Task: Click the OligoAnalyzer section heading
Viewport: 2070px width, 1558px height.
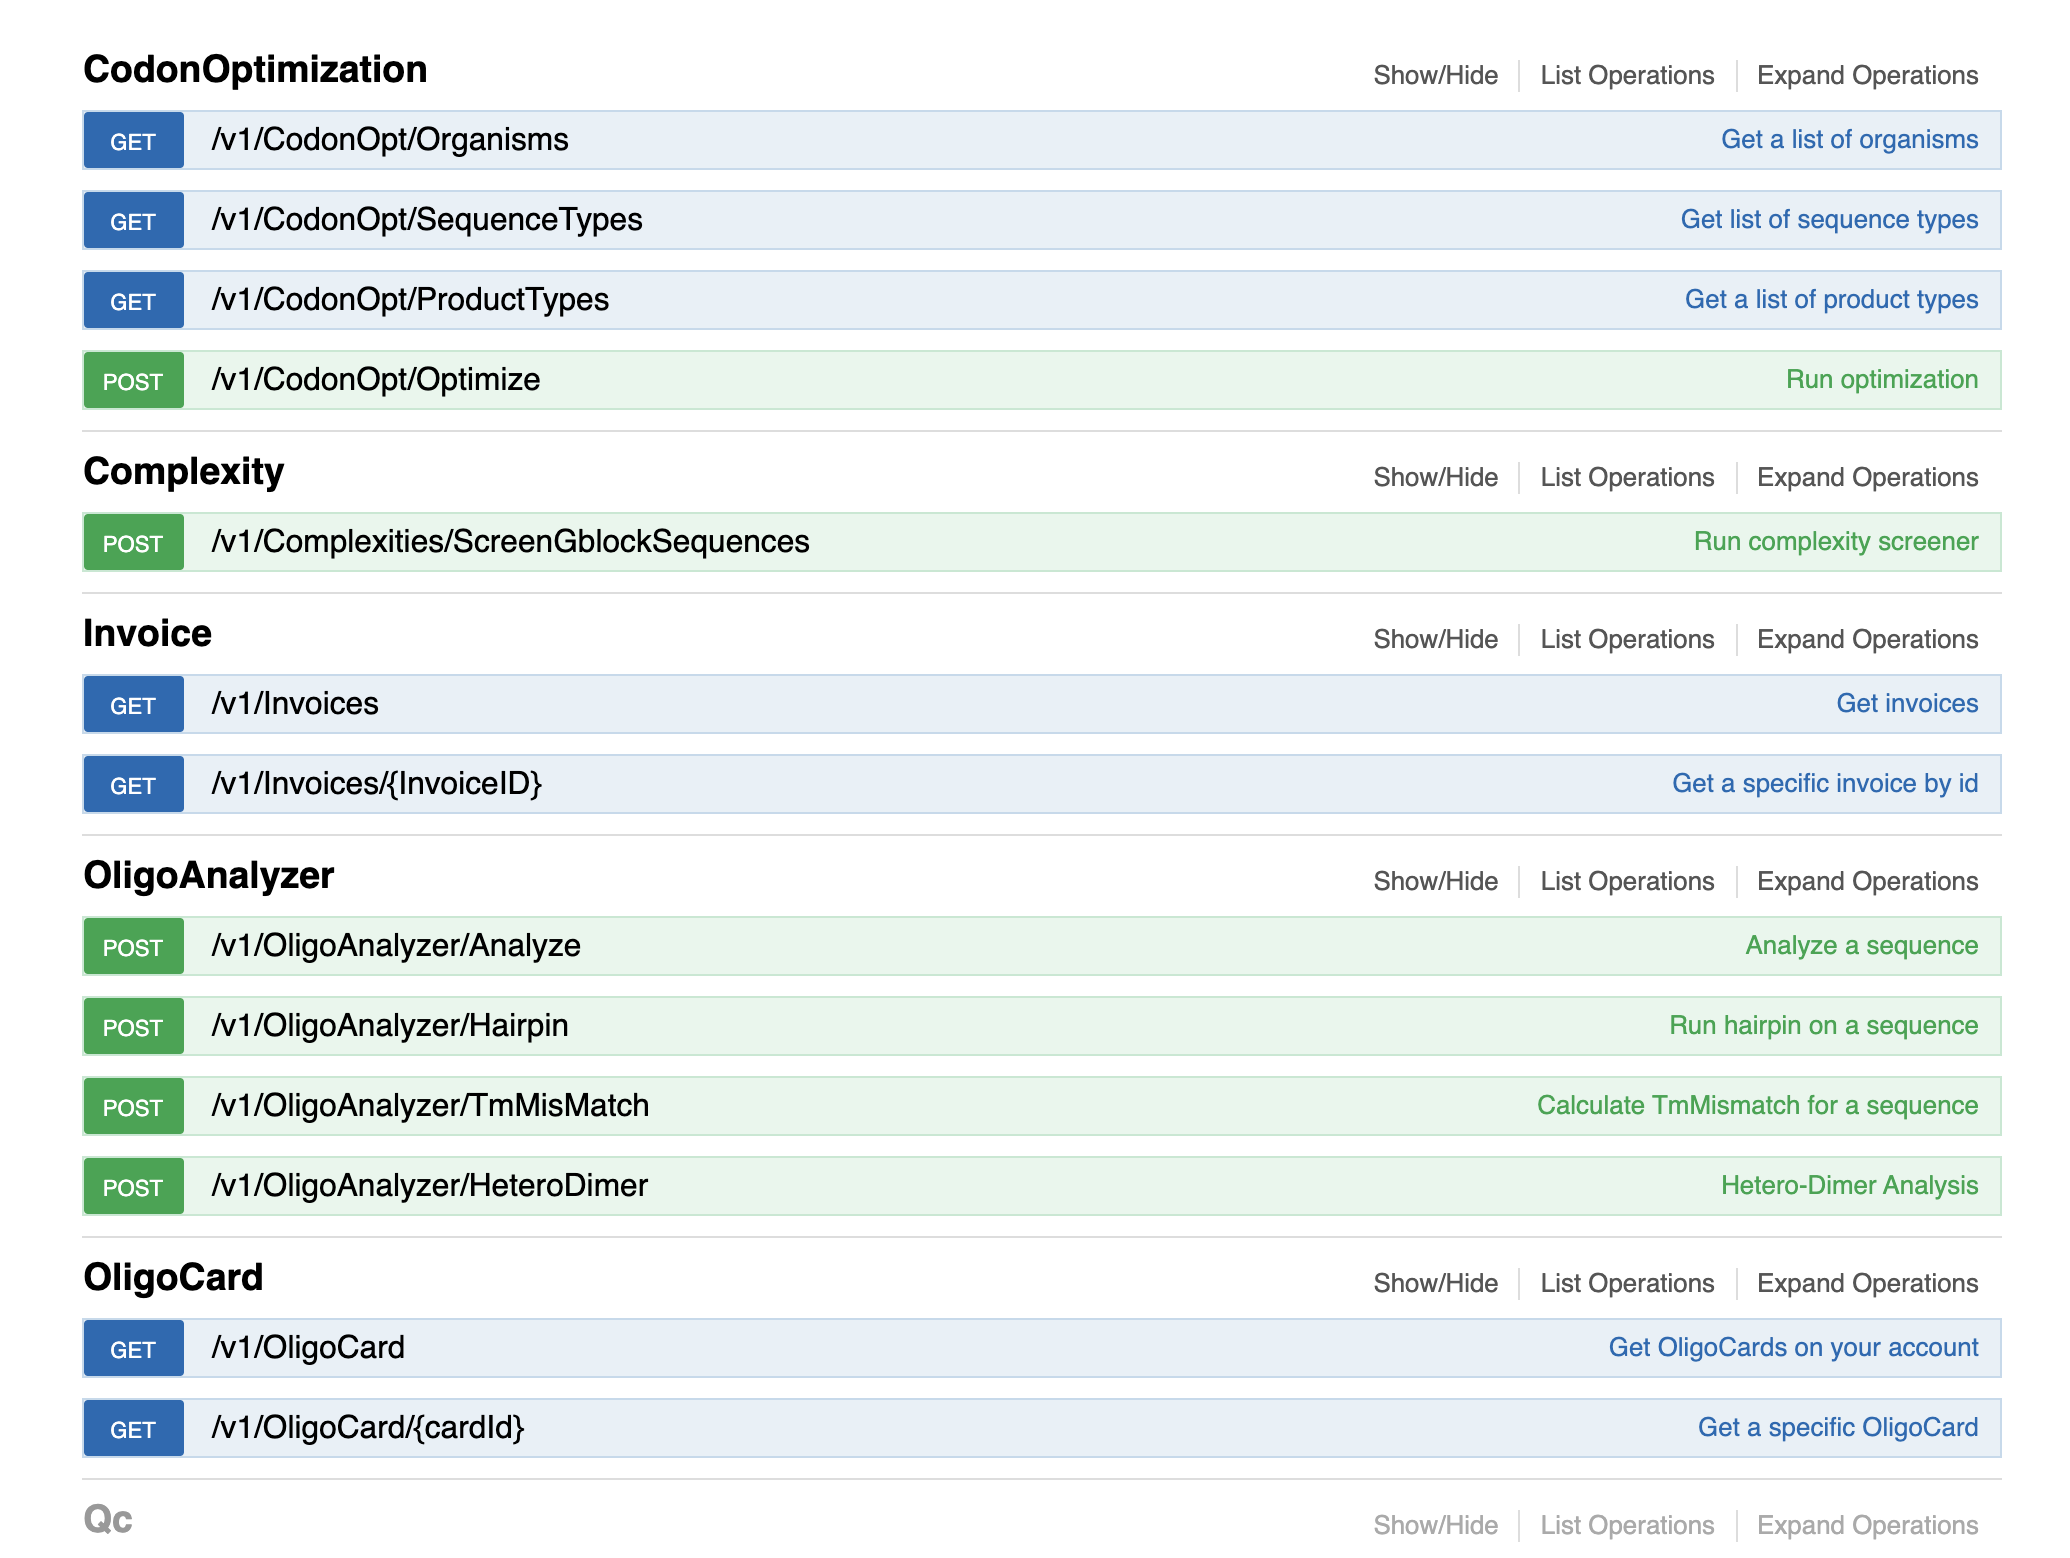Action: click(209, 875)
